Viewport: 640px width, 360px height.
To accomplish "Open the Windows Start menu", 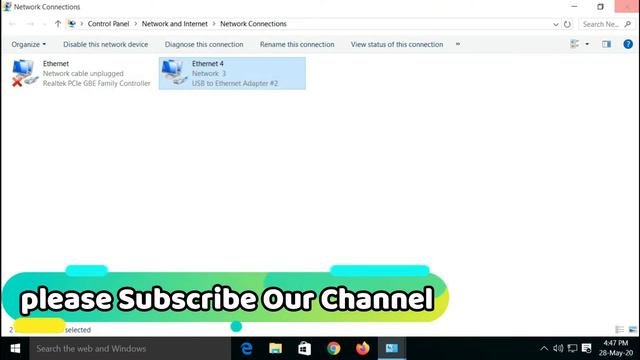I will click(x=15, y=349).
